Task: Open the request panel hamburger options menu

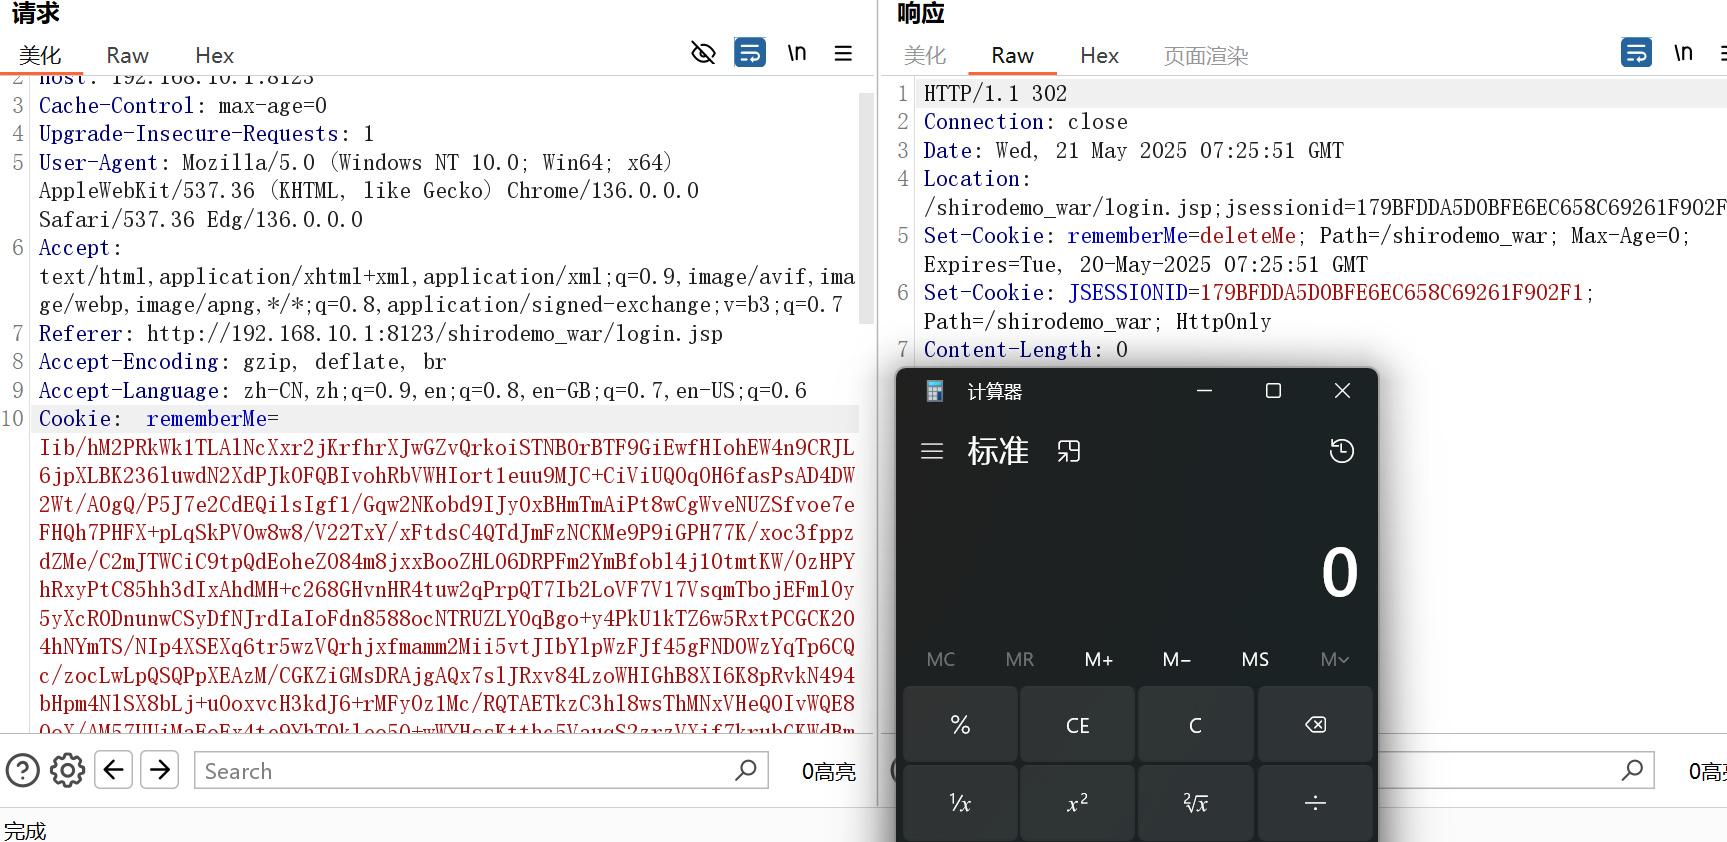Action: (843, 53)
